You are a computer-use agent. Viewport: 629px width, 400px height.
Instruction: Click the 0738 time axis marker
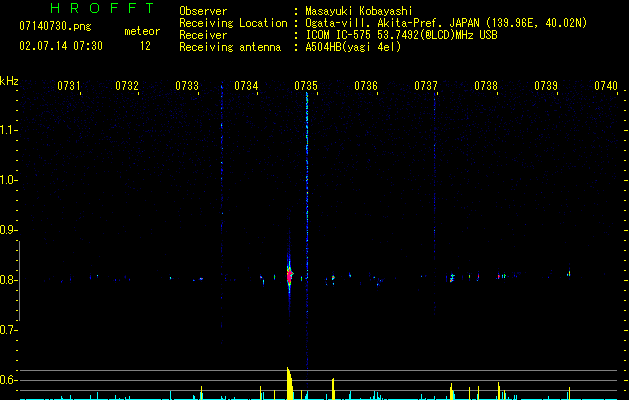(x=486, y=86)
